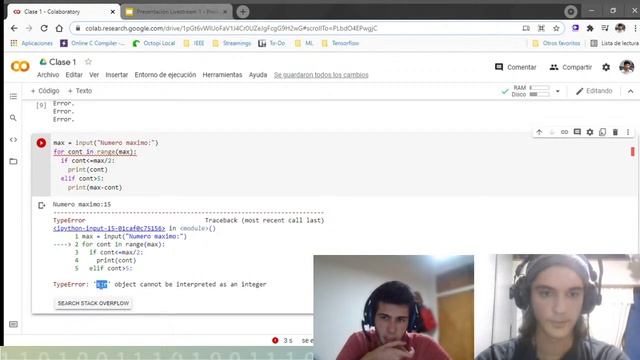
Task: Go back with the browser back arrow
Action: tap(14, 28)
